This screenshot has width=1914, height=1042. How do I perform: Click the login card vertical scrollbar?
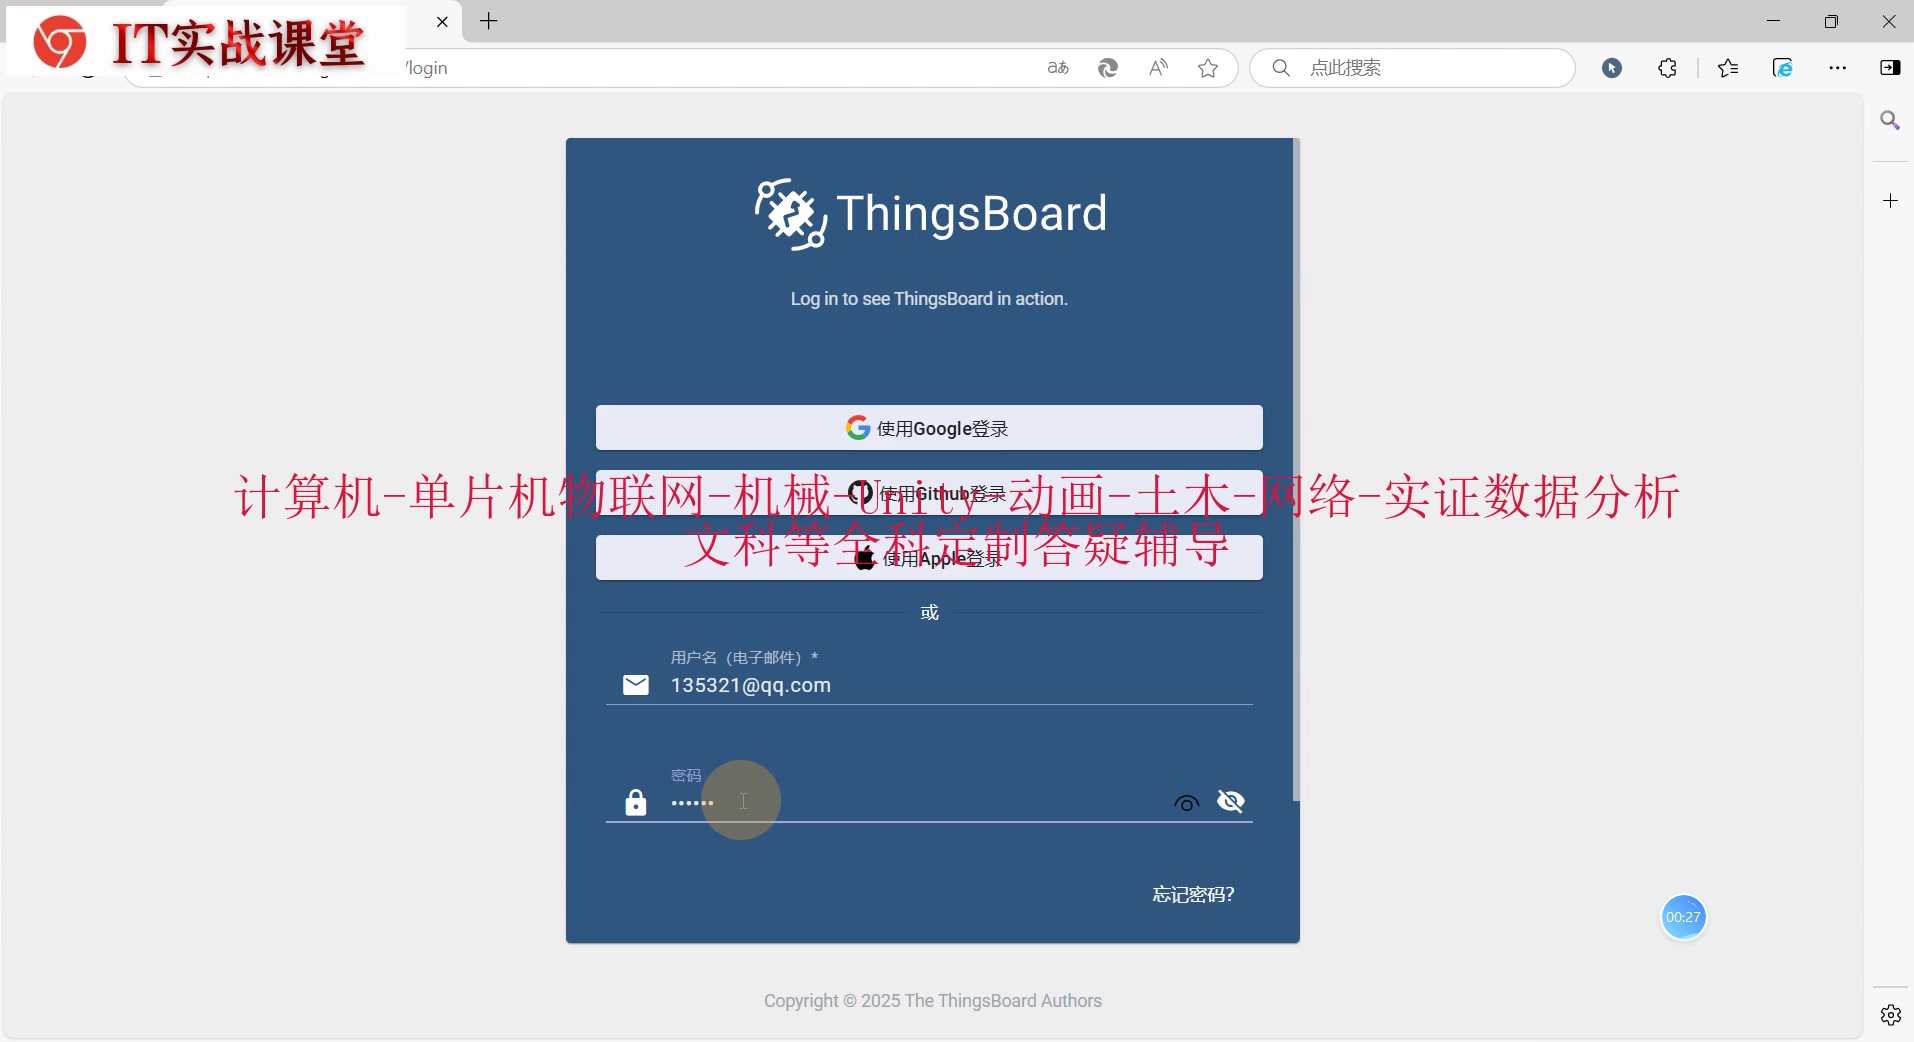pos(1296,470)
